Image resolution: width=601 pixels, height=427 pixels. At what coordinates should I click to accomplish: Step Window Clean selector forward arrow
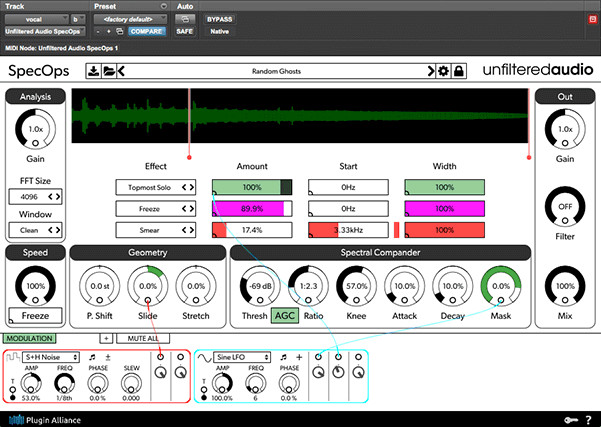(58, 230)
